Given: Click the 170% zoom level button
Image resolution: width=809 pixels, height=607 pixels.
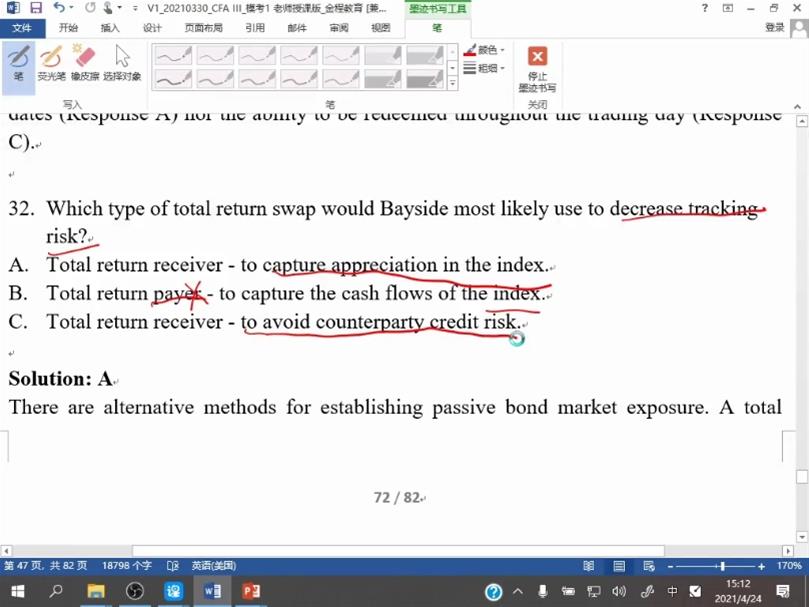Looking at the screenshot, I should [x=790, y=566].
